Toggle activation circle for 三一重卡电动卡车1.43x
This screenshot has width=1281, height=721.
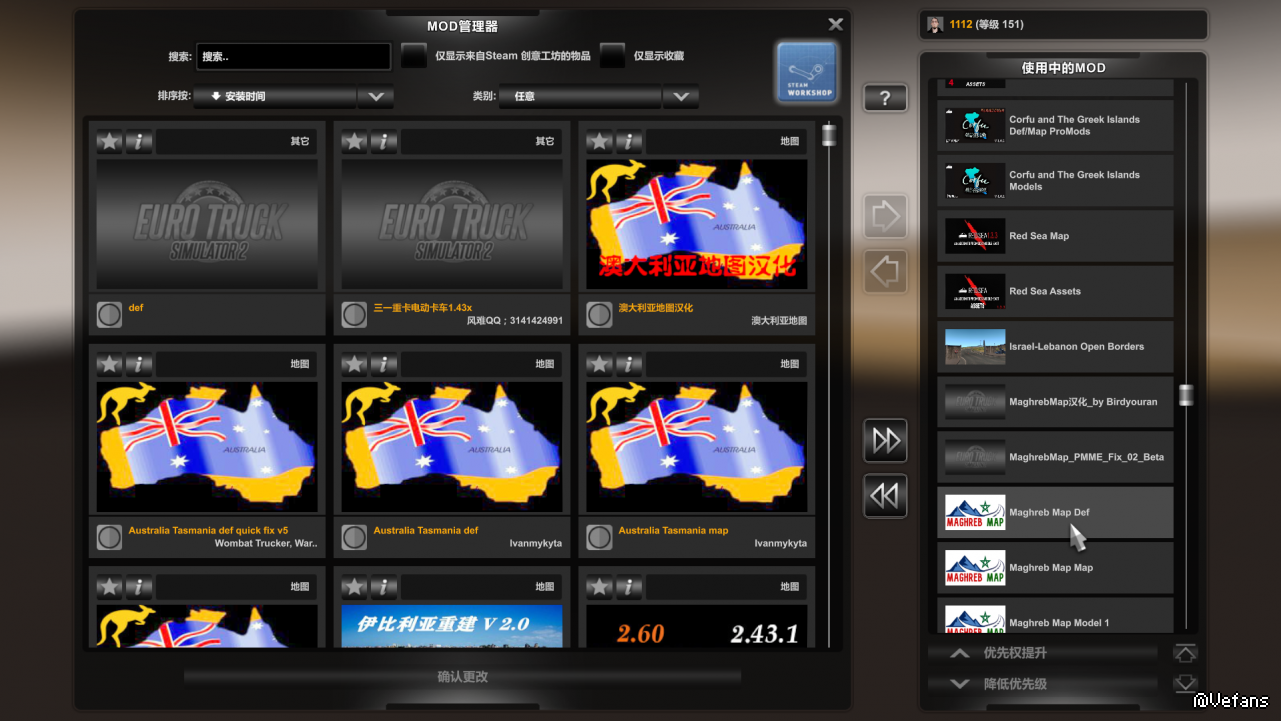354,315
